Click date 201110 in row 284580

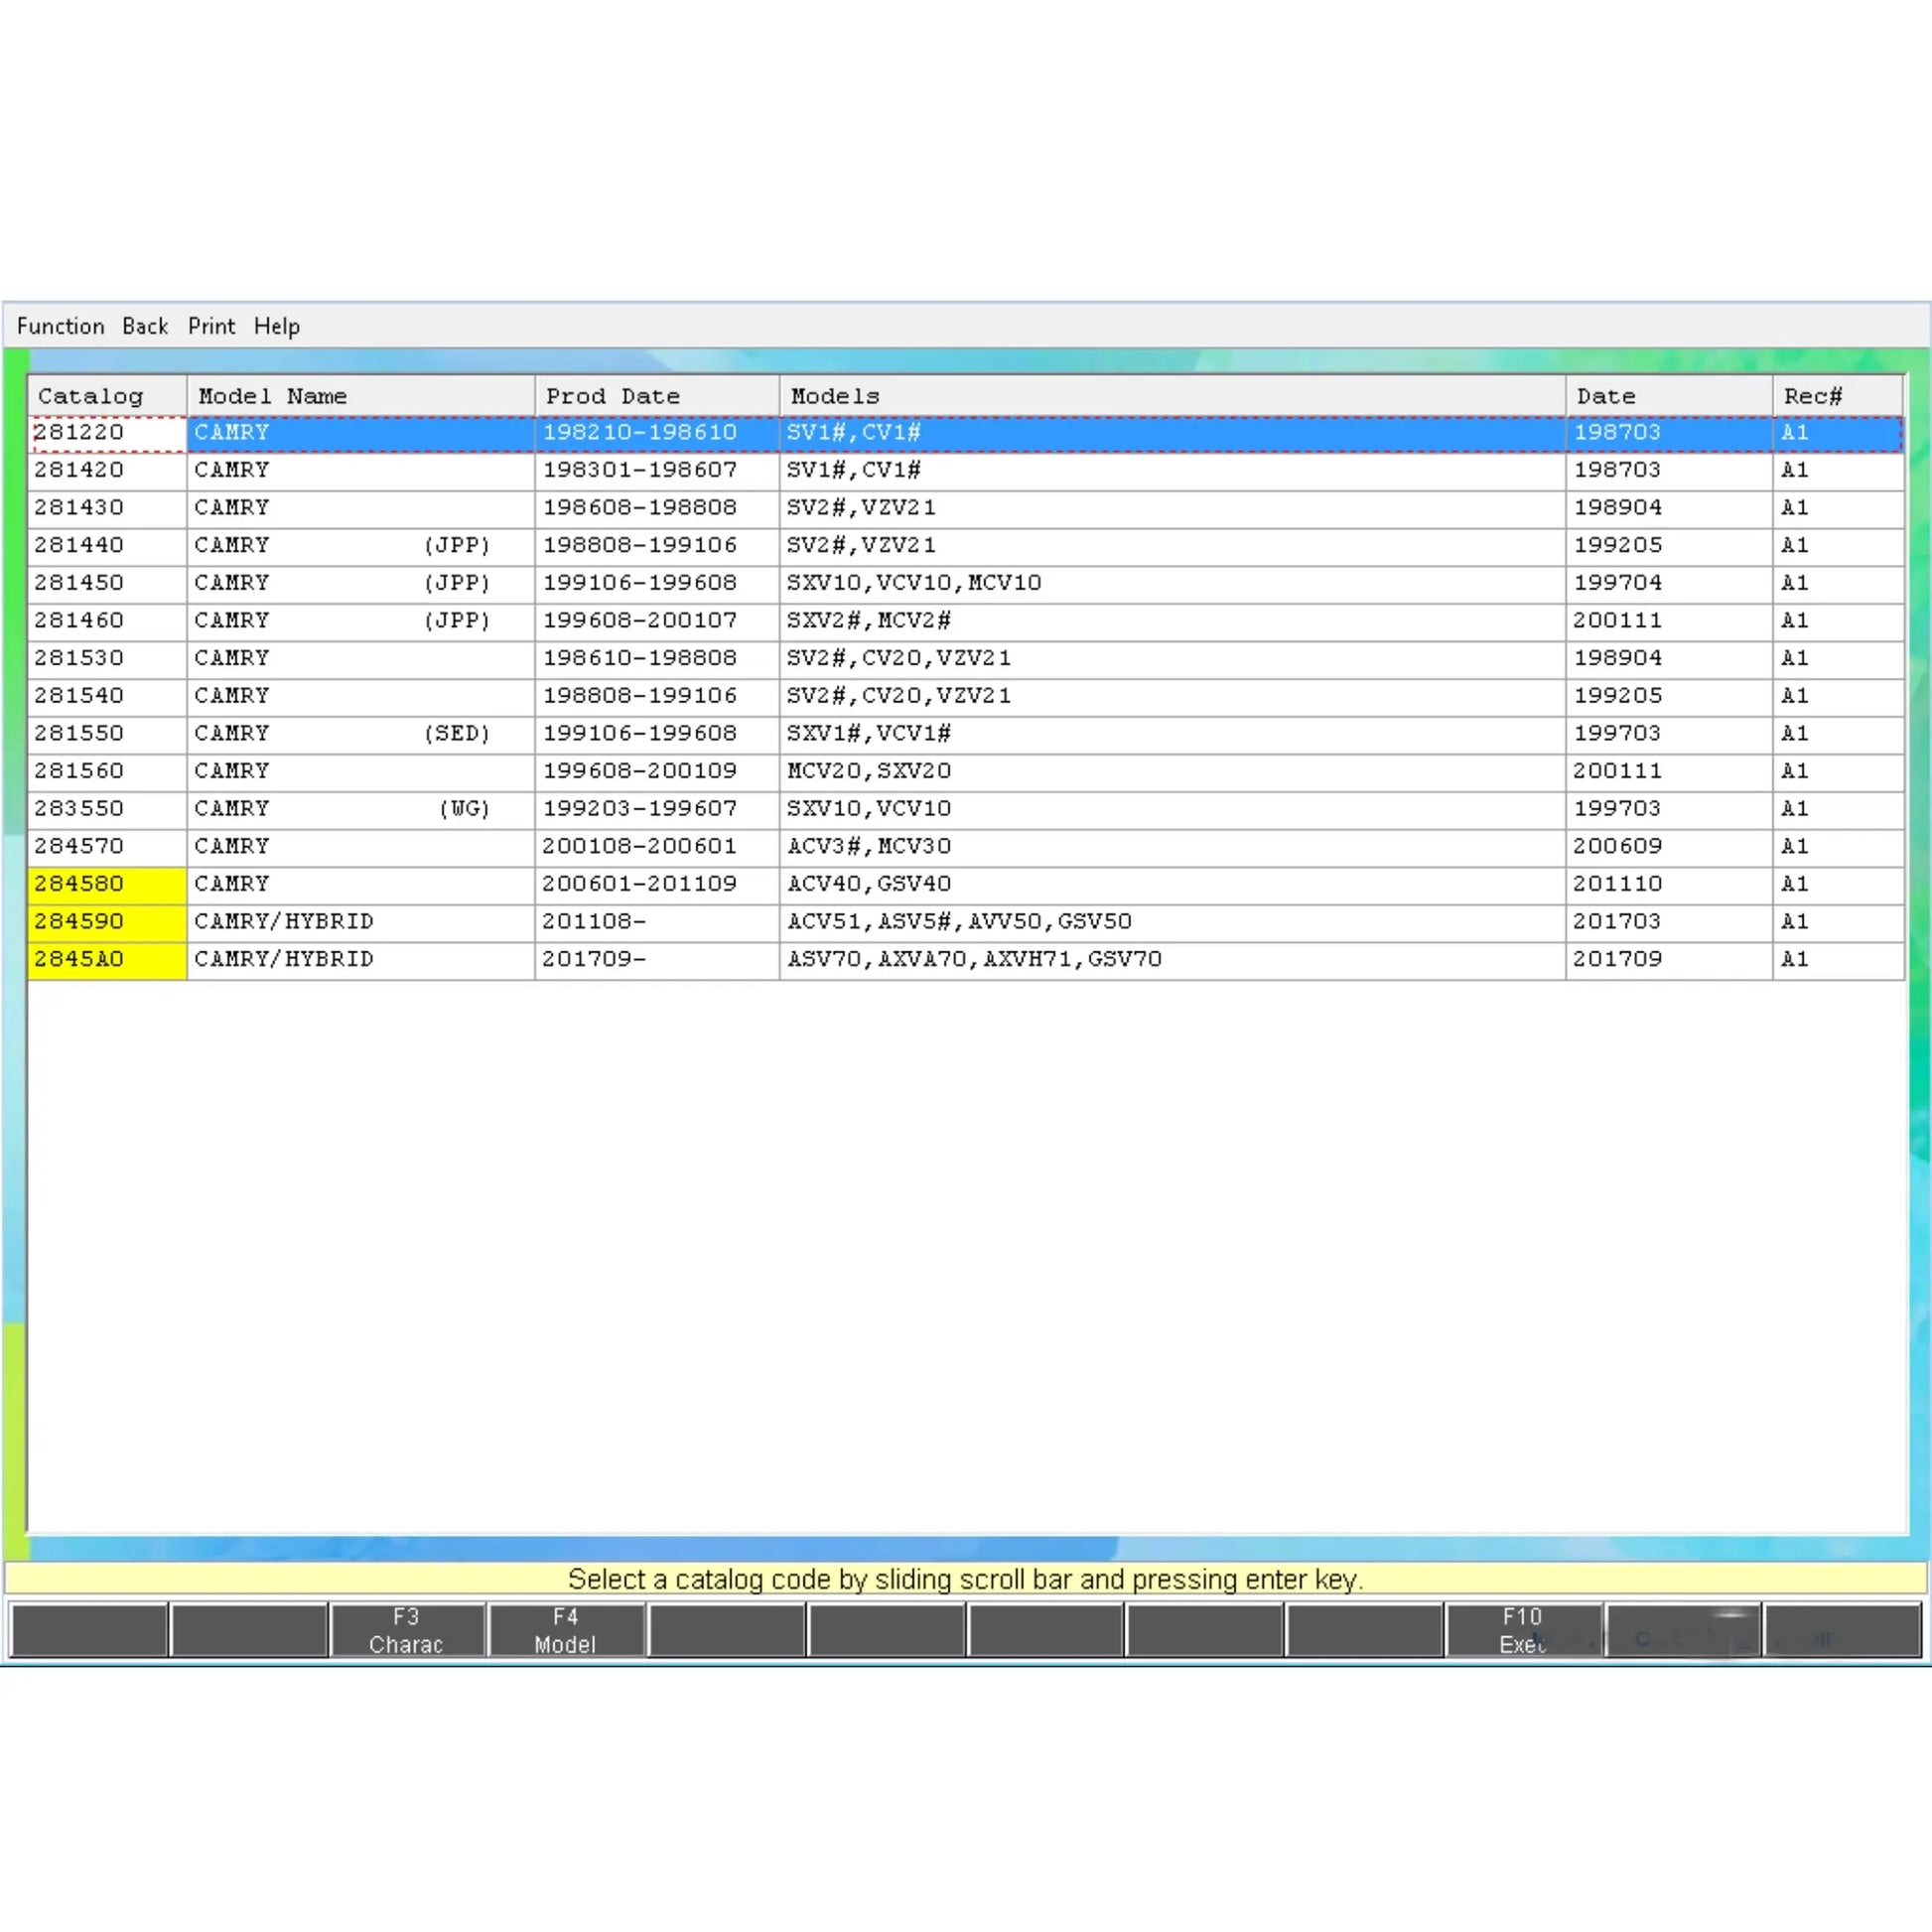(1618, 885)
